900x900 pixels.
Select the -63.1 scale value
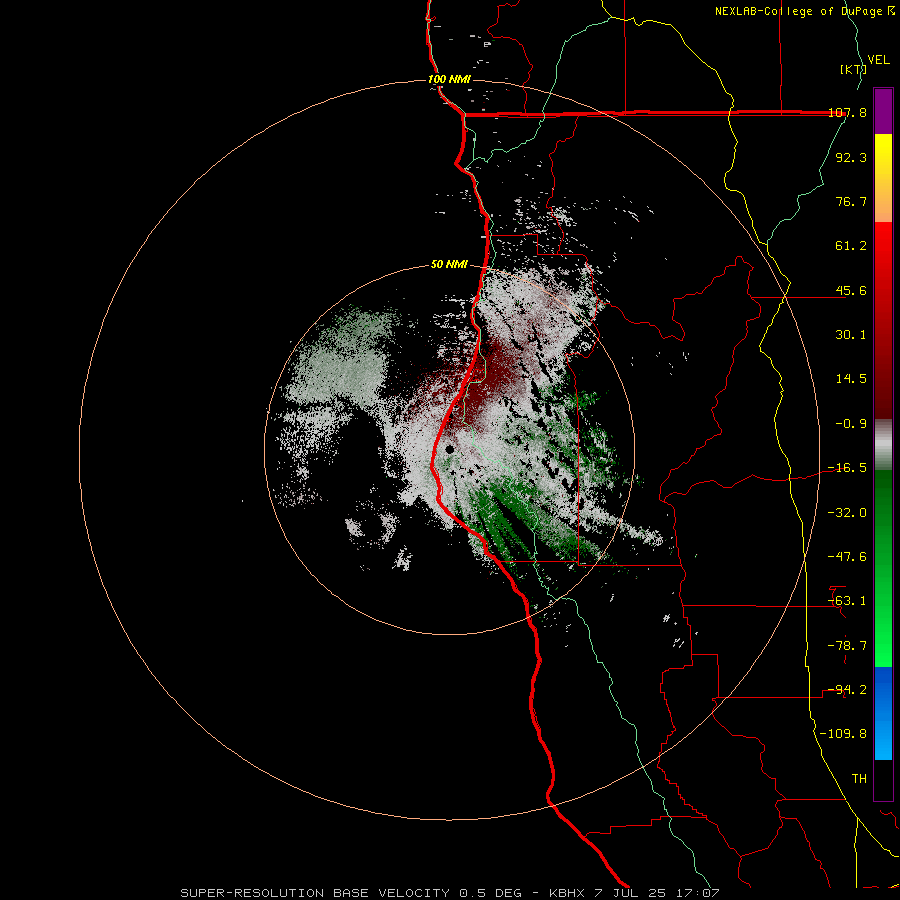pyautogui.click(x=847, y=601)
